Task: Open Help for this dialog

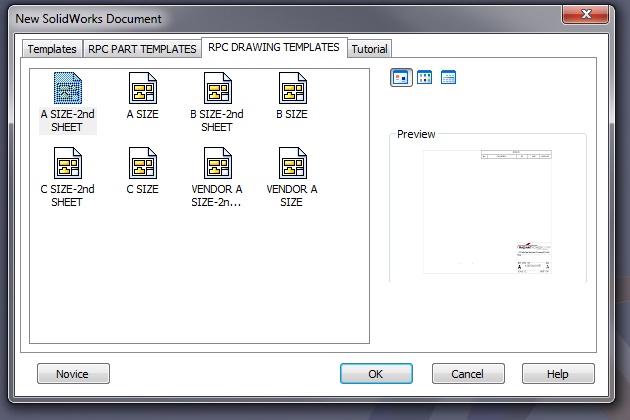Action: pos(558,374)
